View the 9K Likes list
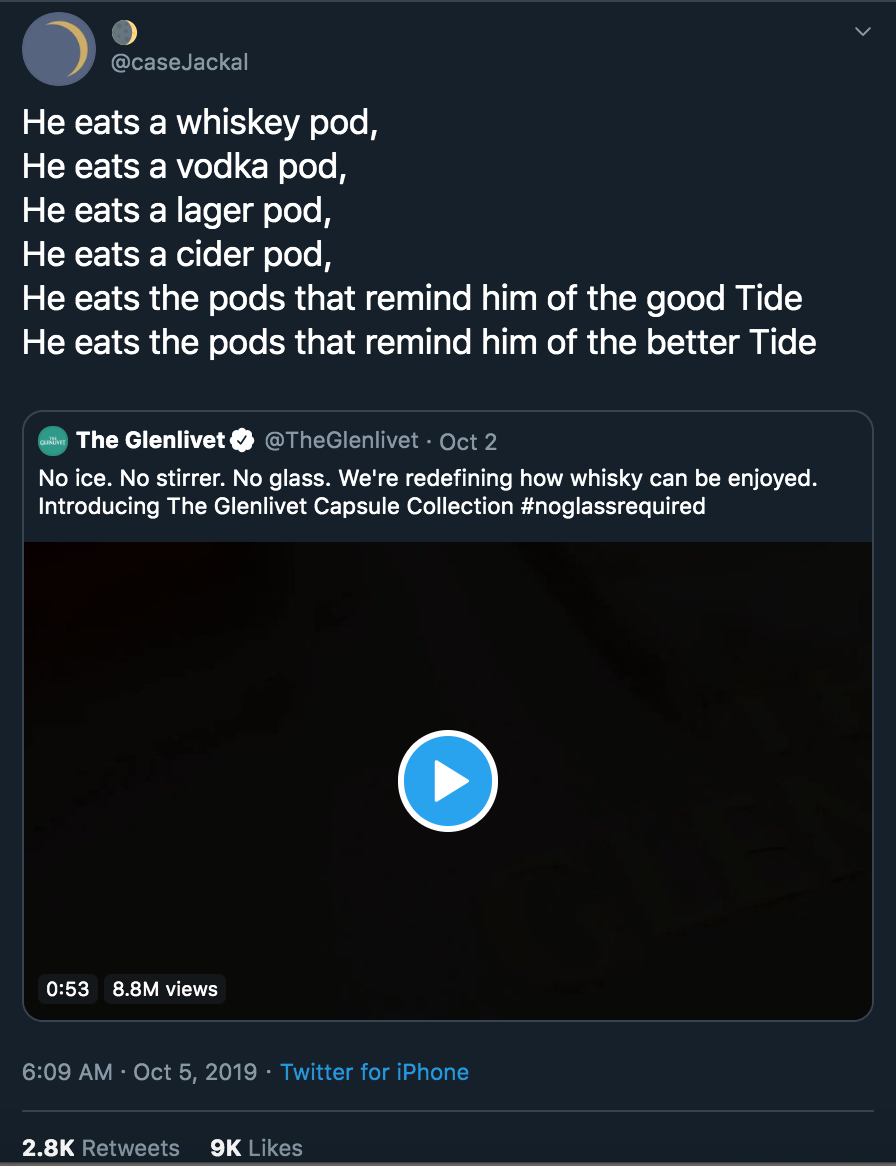This screenshot has height=1166, width=896. (256, 1148)
